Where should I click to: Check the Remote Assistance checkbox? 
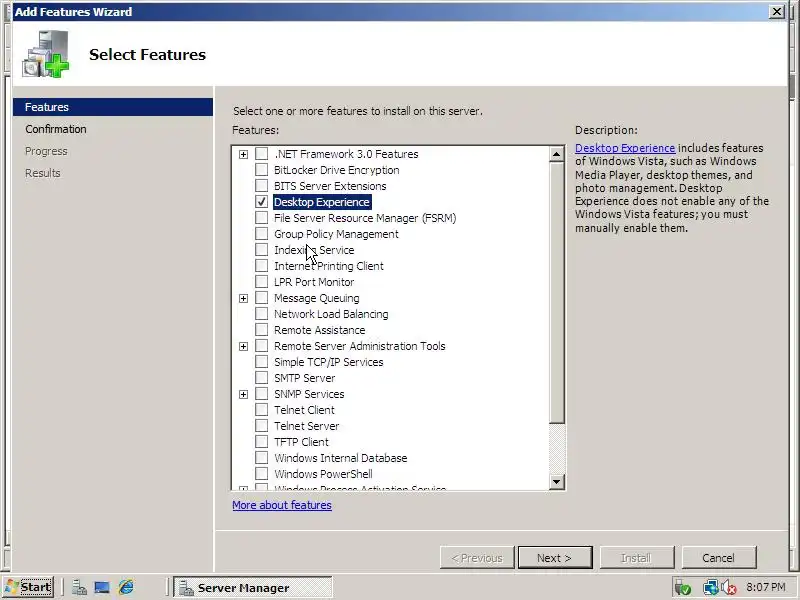[261, 330]
